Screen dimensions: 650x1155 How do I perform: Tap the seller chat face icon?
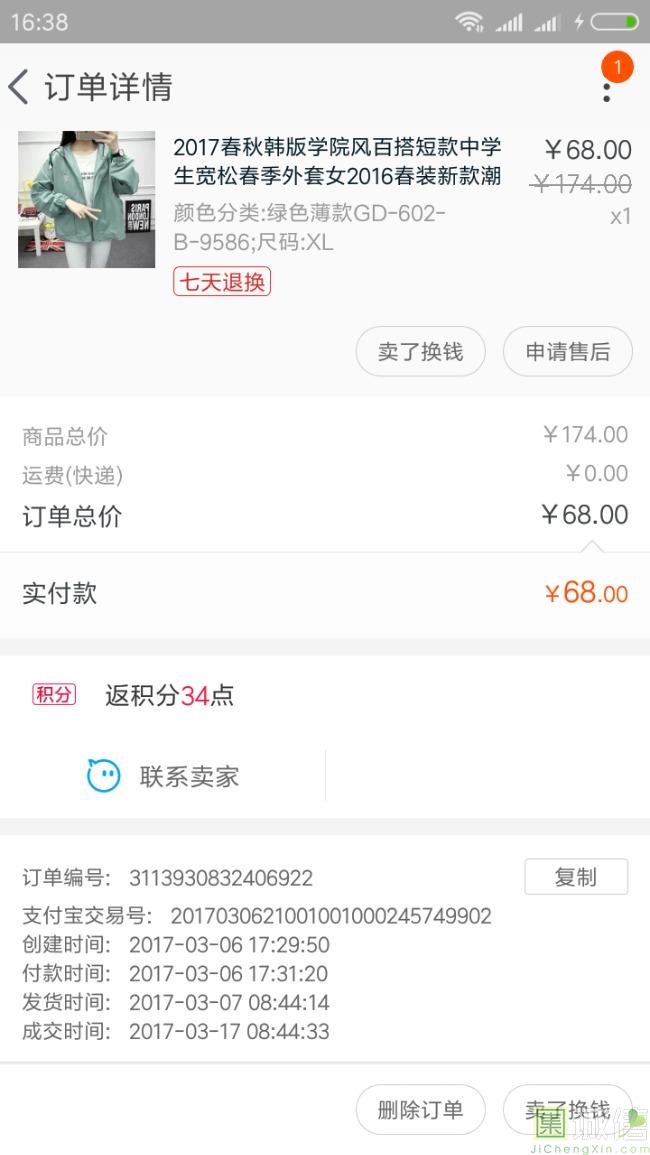tap(104, 776)
